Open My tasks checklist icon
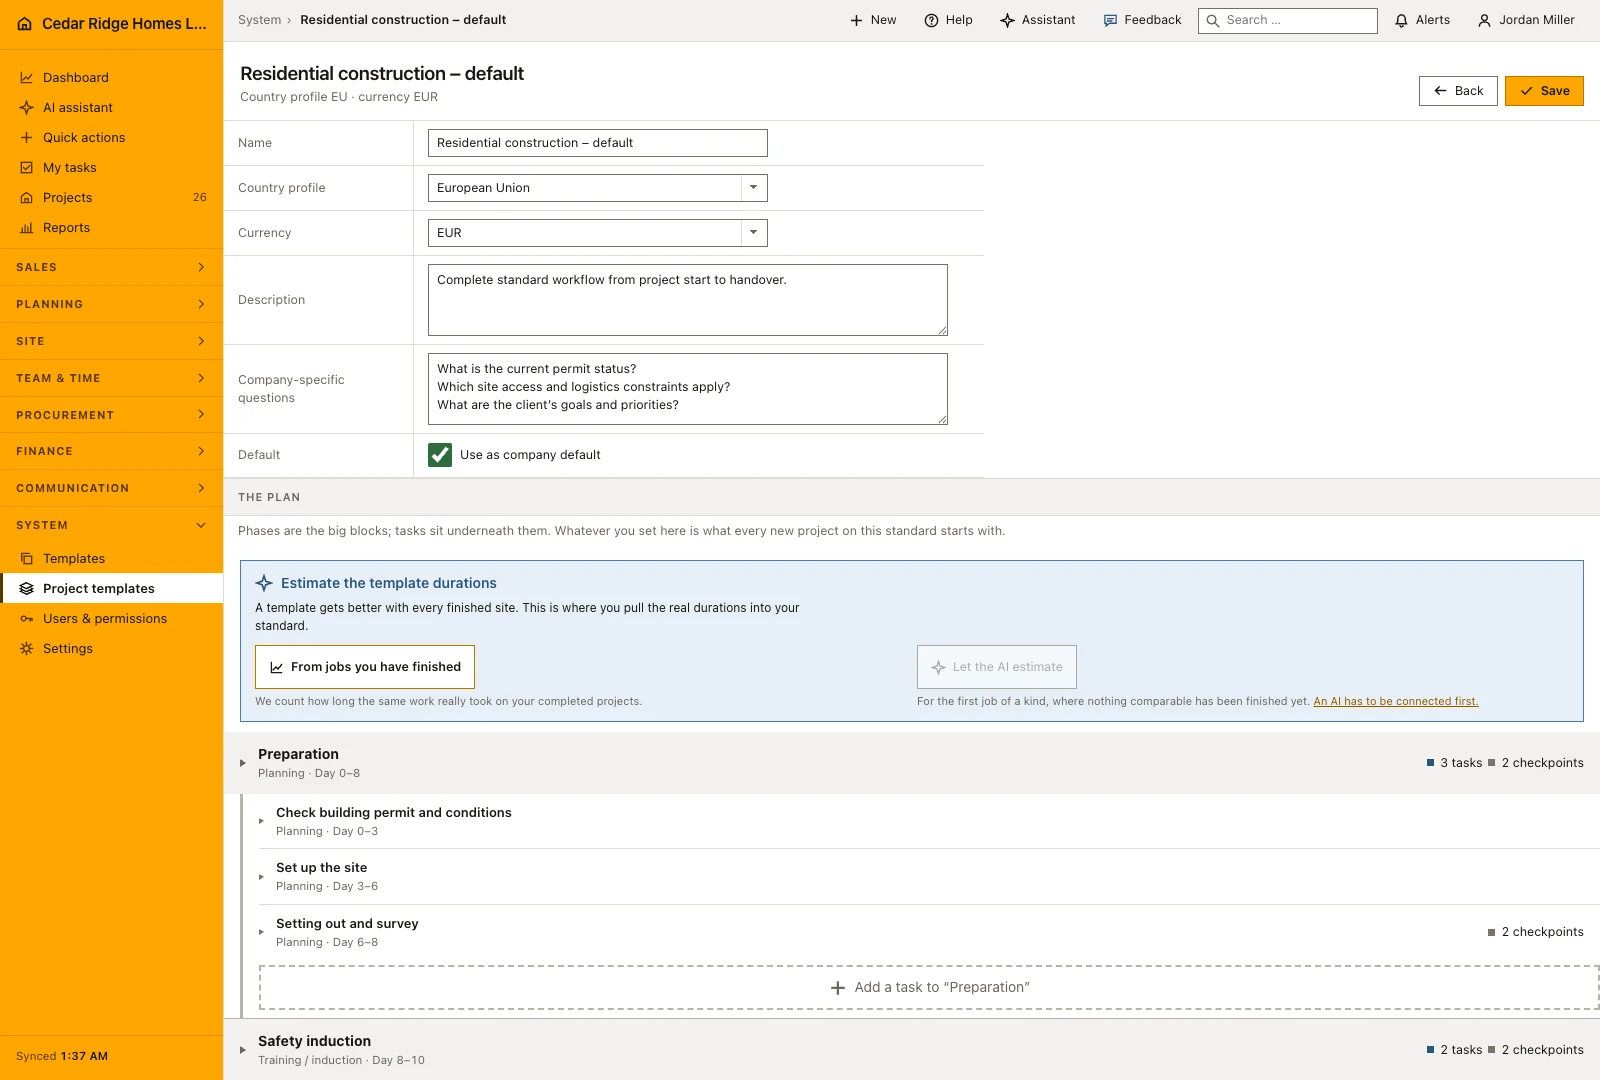This screenshot has width=1600, height=1080. coord(27,168)
